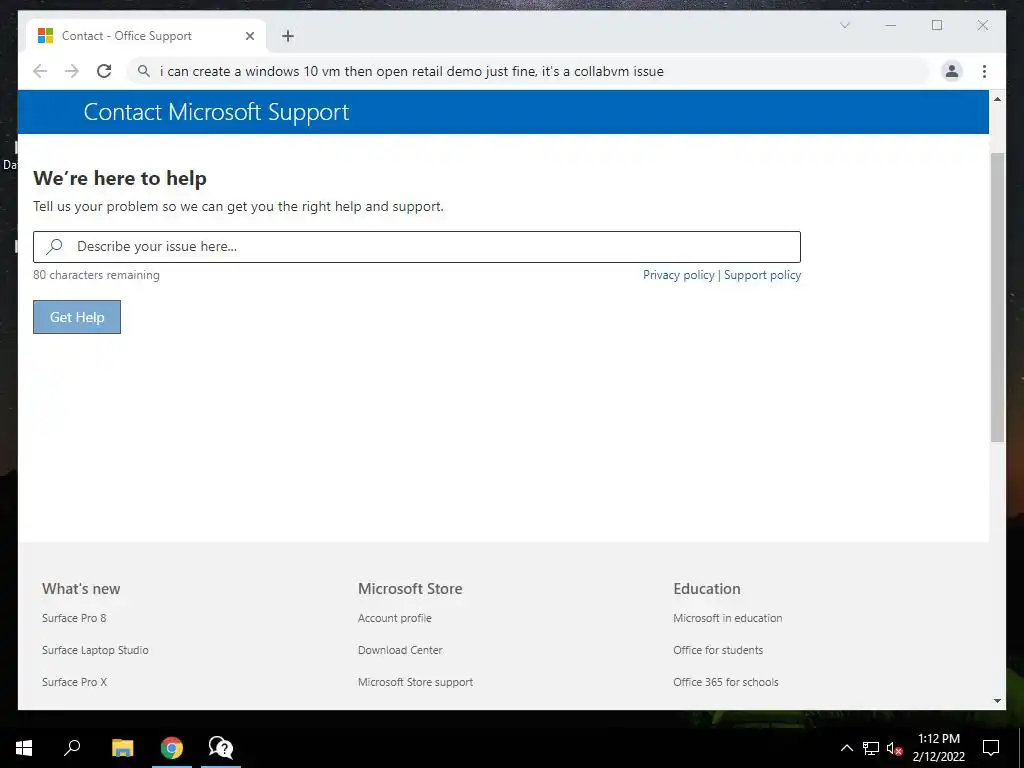The height and width of the screenshot is (768, 1024).
Task: Click the Chrome taskbar icon
Action: coord(172,748)
